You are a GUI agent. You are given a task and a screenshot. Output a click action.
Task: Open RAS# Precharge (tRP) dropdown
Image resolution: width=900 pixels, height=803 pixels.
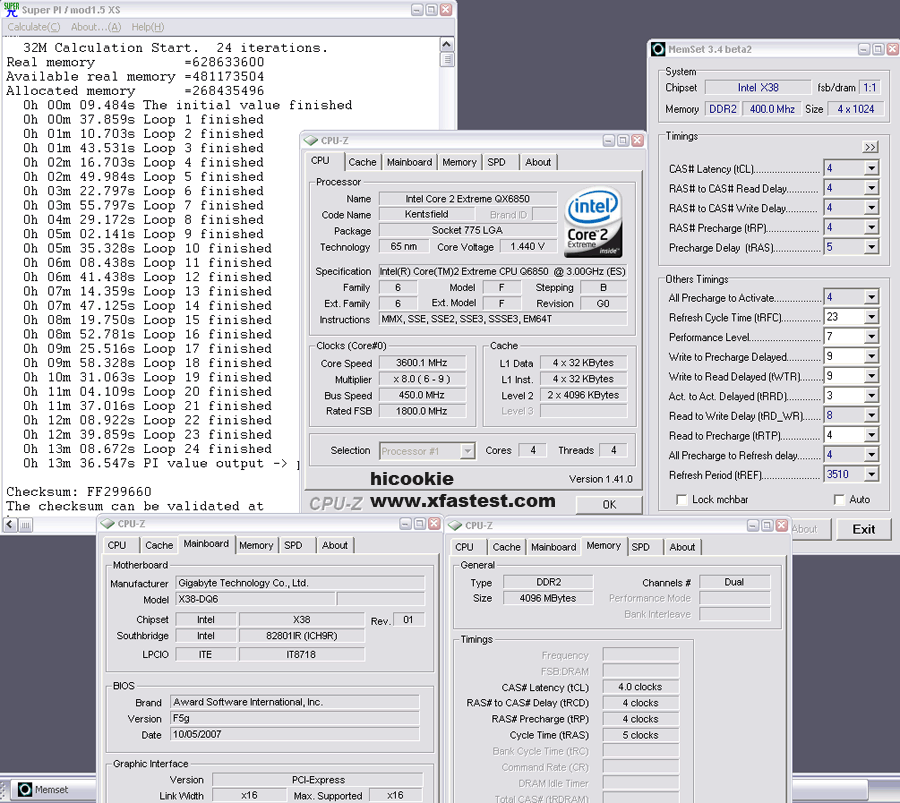[871, 227]
